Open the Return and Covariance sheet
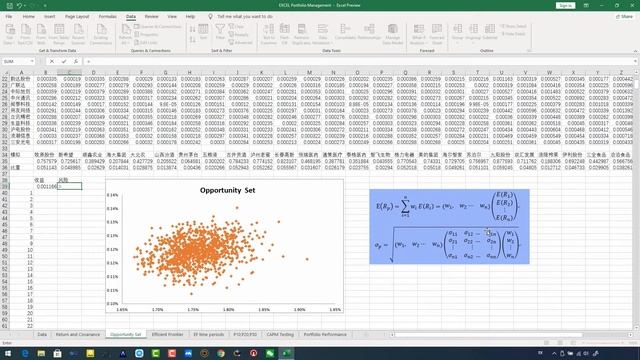The image size is (640, 360). point(78,334)
